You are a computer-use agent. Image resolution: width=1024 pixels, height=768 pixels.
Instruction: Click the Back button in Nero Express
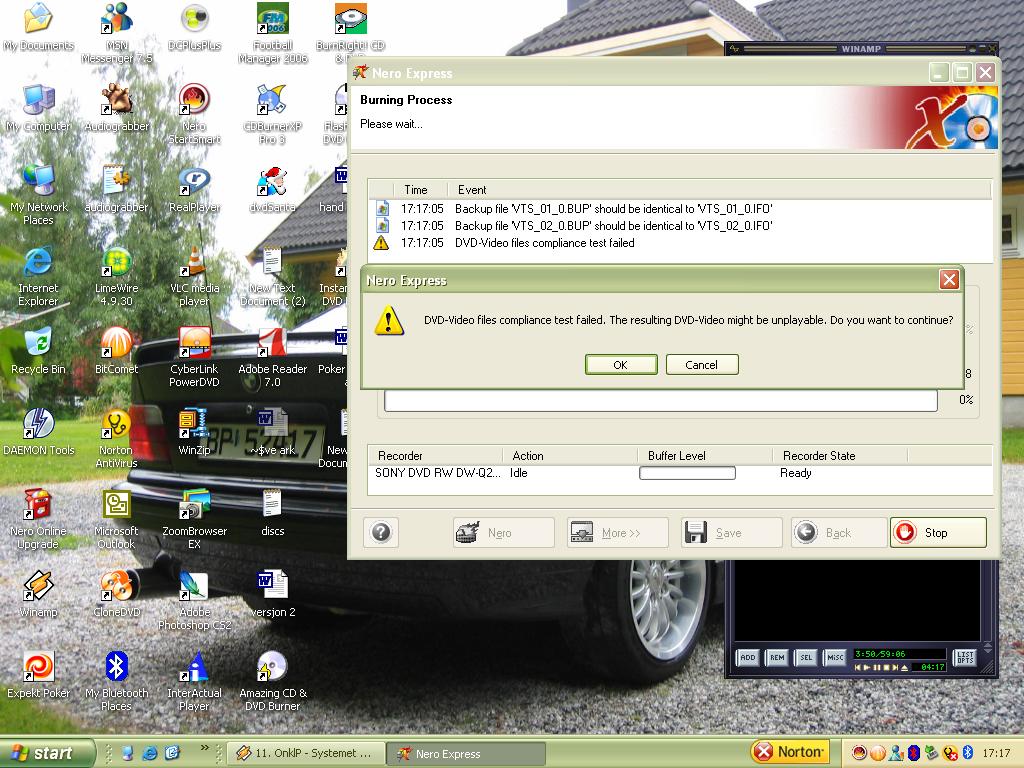(x=839, y=532)
